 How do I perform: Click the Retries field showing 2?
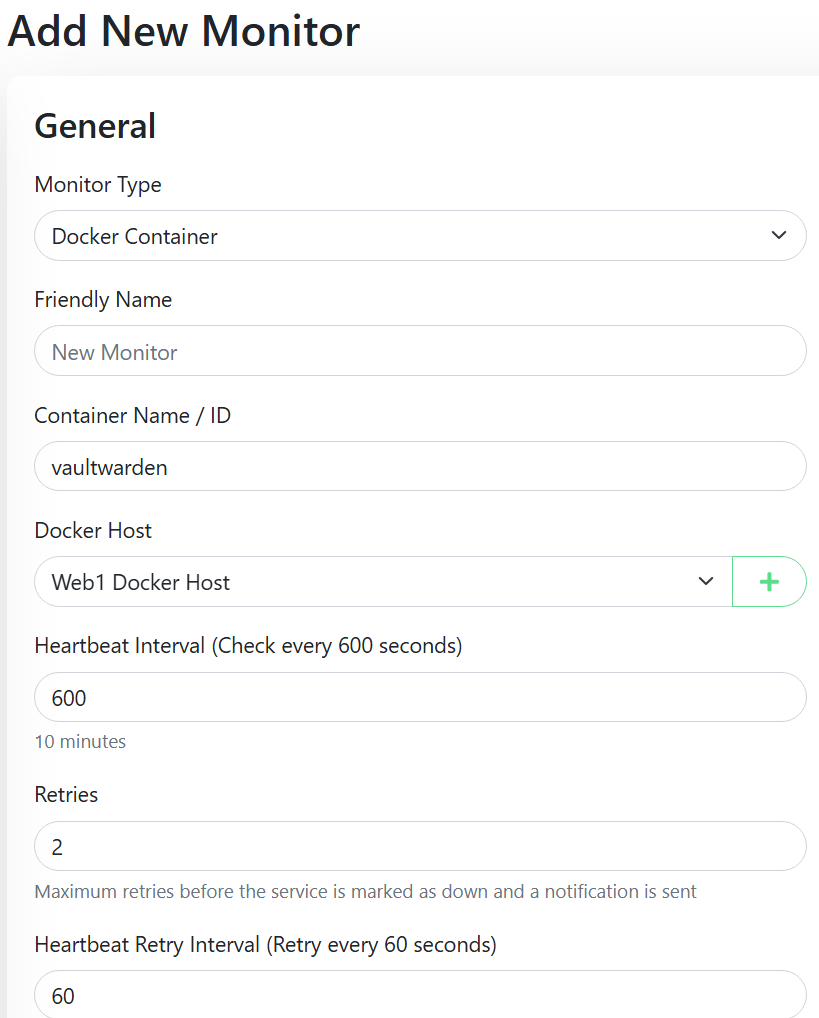(420, 847)
